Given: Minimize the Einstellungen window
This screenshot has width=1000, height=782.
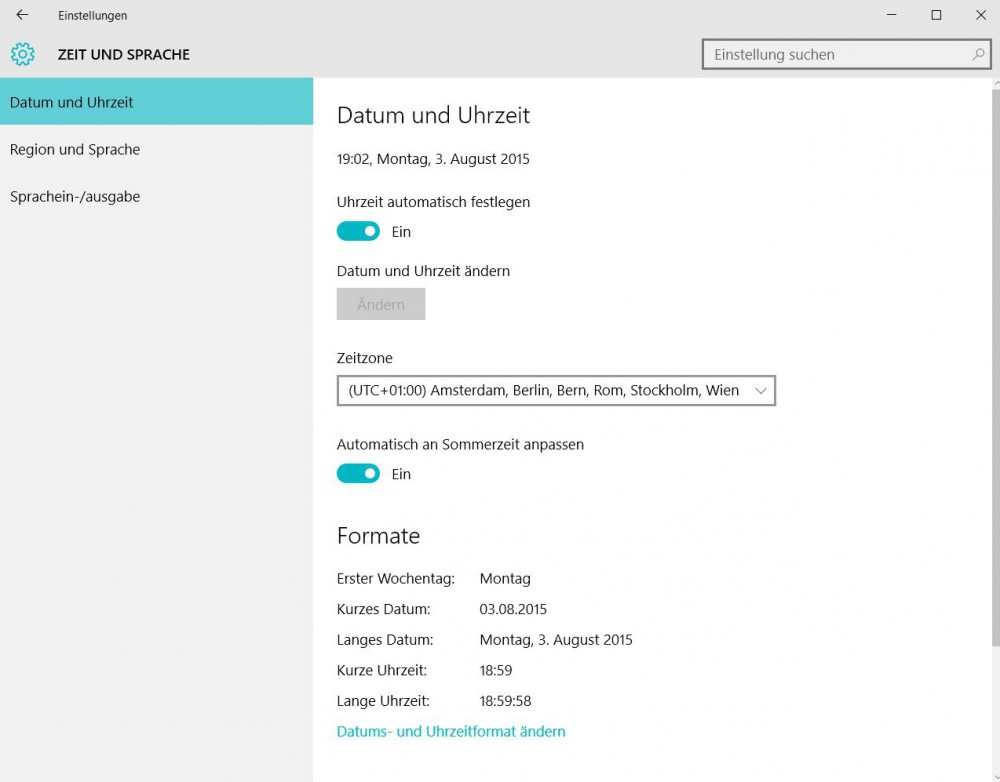Looking at the screenshot, I should (x=891, y=15).
